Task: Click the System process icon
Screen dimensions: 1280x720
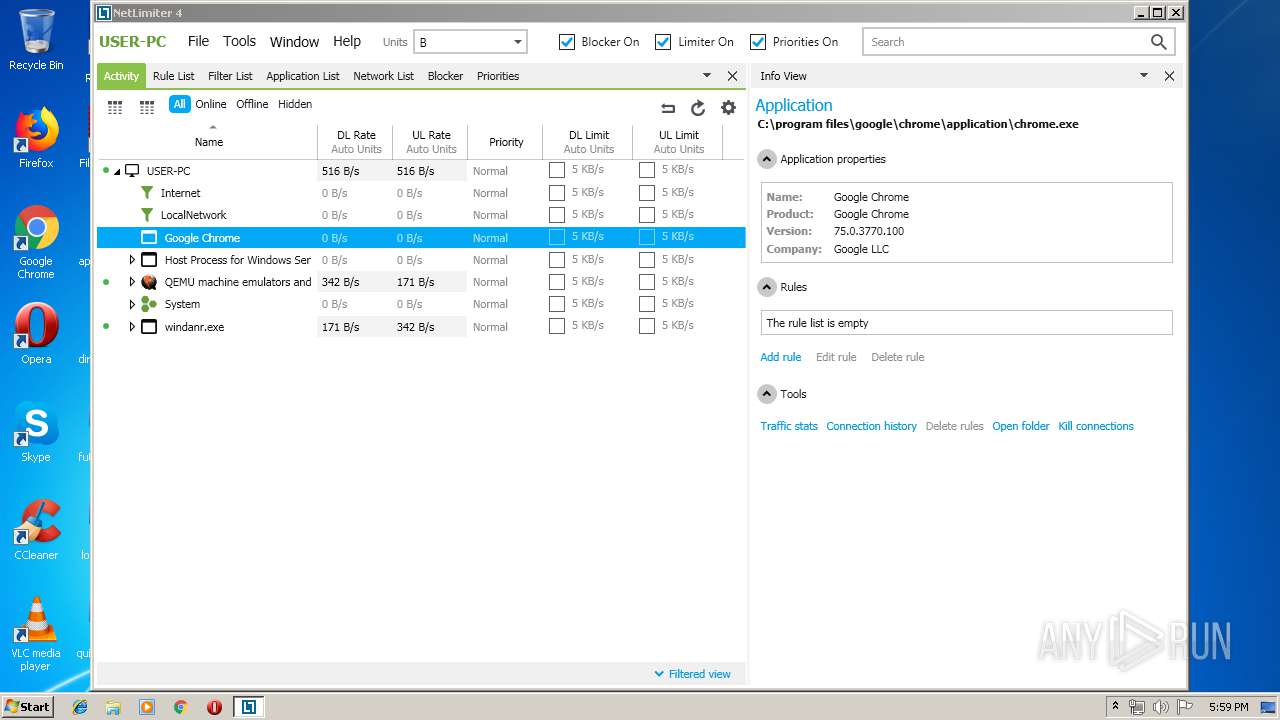Action: pos(149,304)
